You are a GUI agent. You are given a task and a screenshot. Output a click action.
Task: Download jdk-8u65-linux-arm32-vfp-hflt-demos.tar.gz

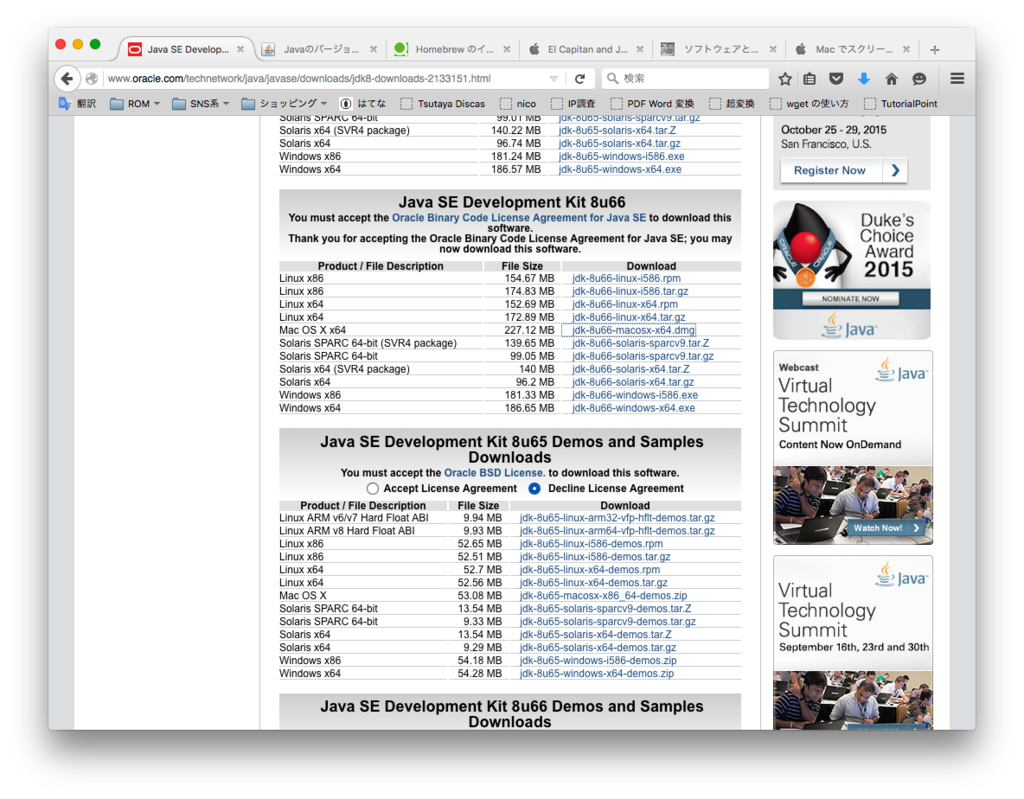[617, 518]
